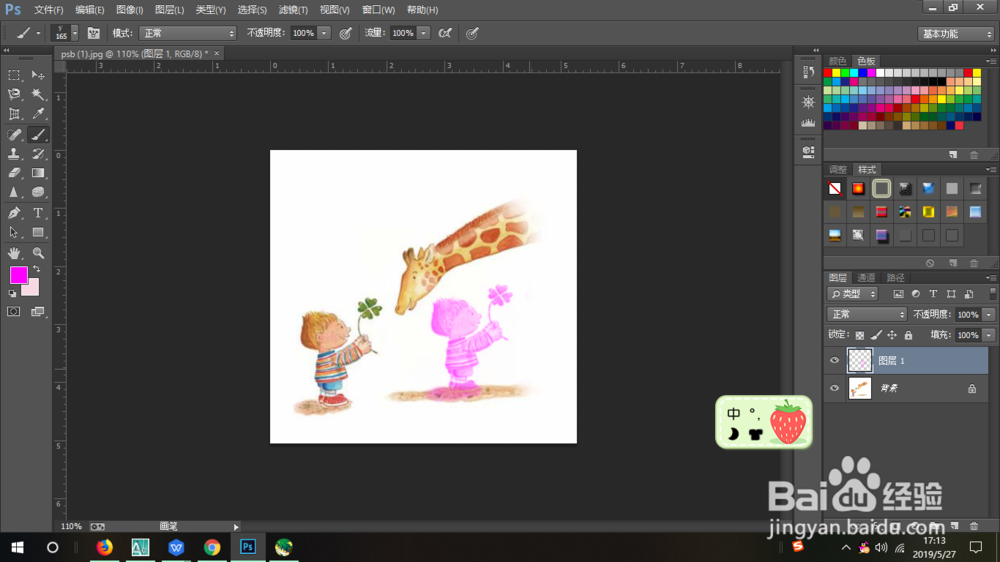
Task: Click the foreground color magenta swatch
Action: 18,275
